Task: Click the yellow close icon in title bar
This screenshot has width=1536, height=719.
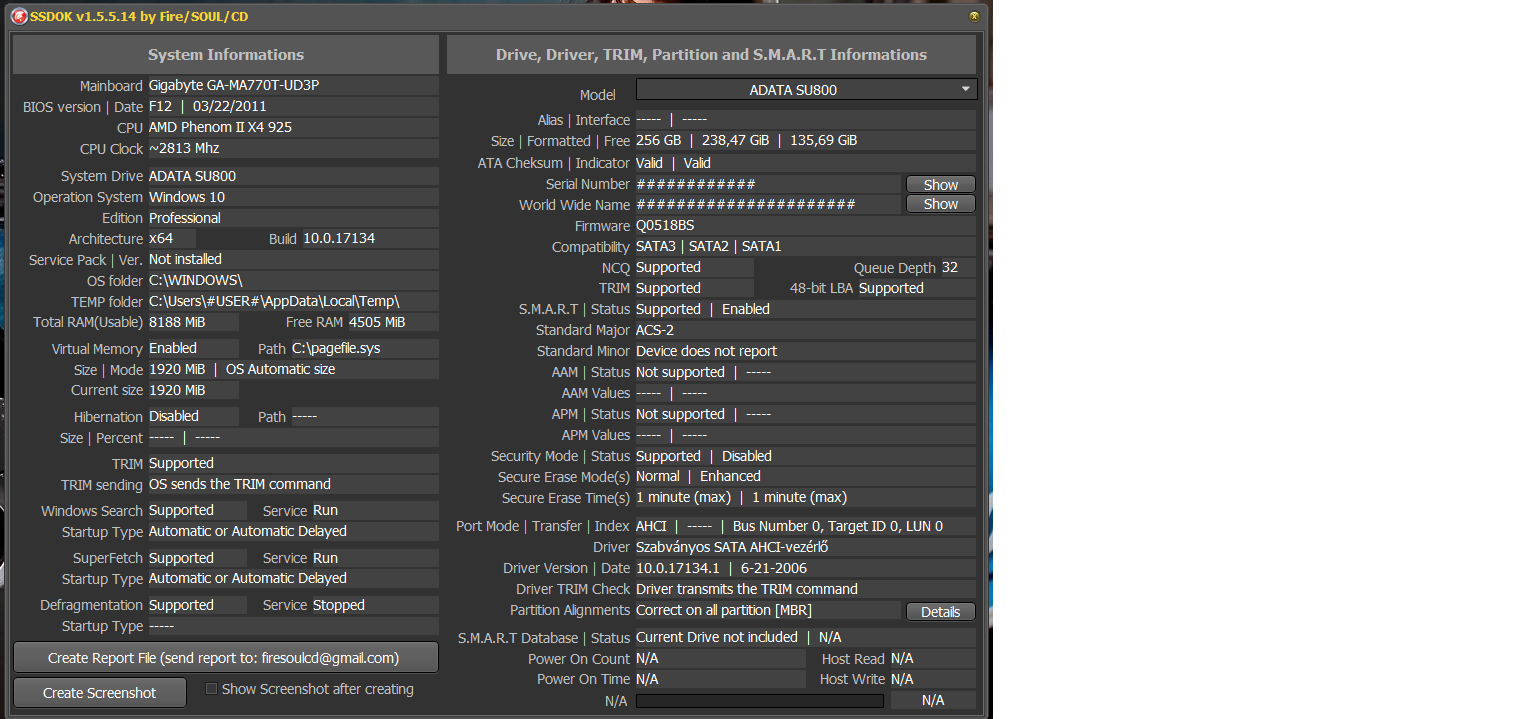Action: (974, 16)
